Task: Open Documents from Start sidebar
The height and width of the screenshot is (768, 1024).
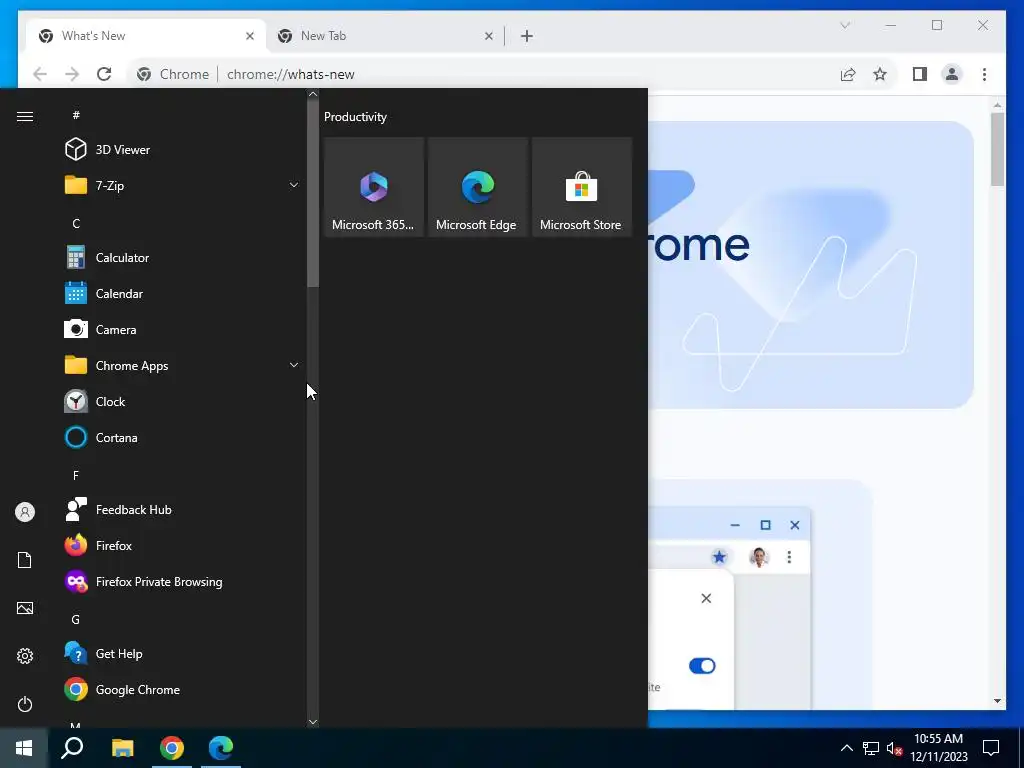Action: 25,560
